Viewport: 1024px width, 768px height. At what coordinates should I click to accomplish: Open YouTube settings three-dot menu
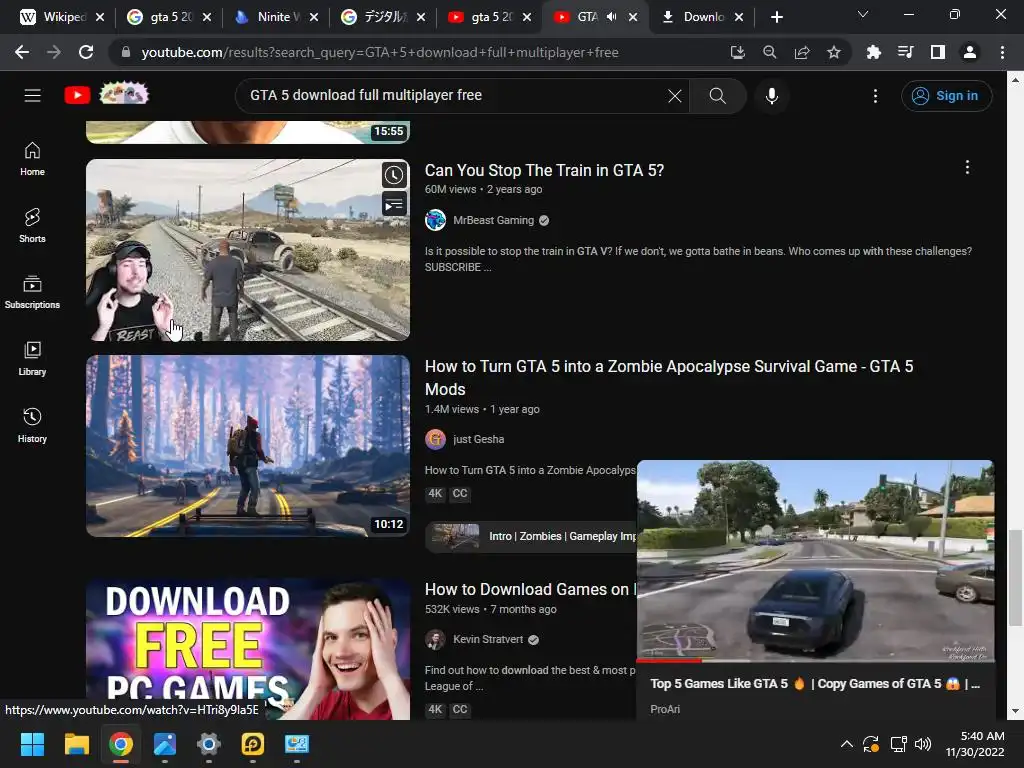tap(875, 96)
